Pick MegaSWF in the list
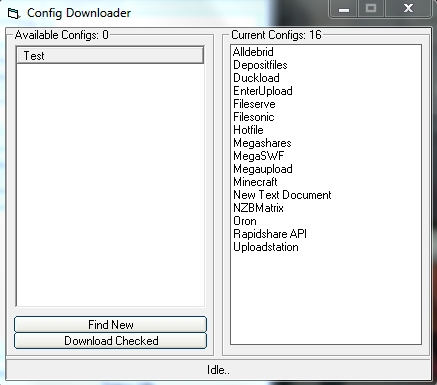437x385 pixels. (x=259, y=156)
